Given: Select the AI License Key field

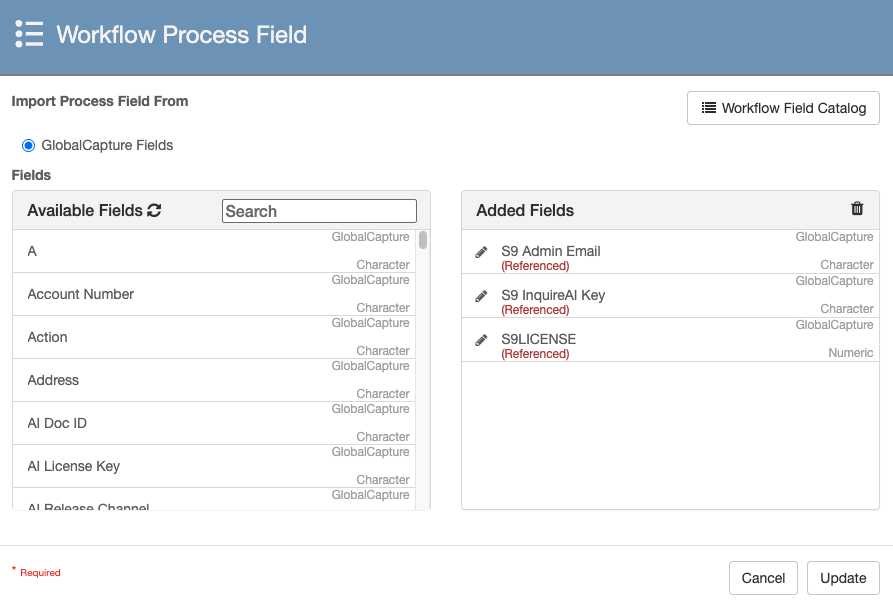Looking at the screenshot, I should point(74,466).
